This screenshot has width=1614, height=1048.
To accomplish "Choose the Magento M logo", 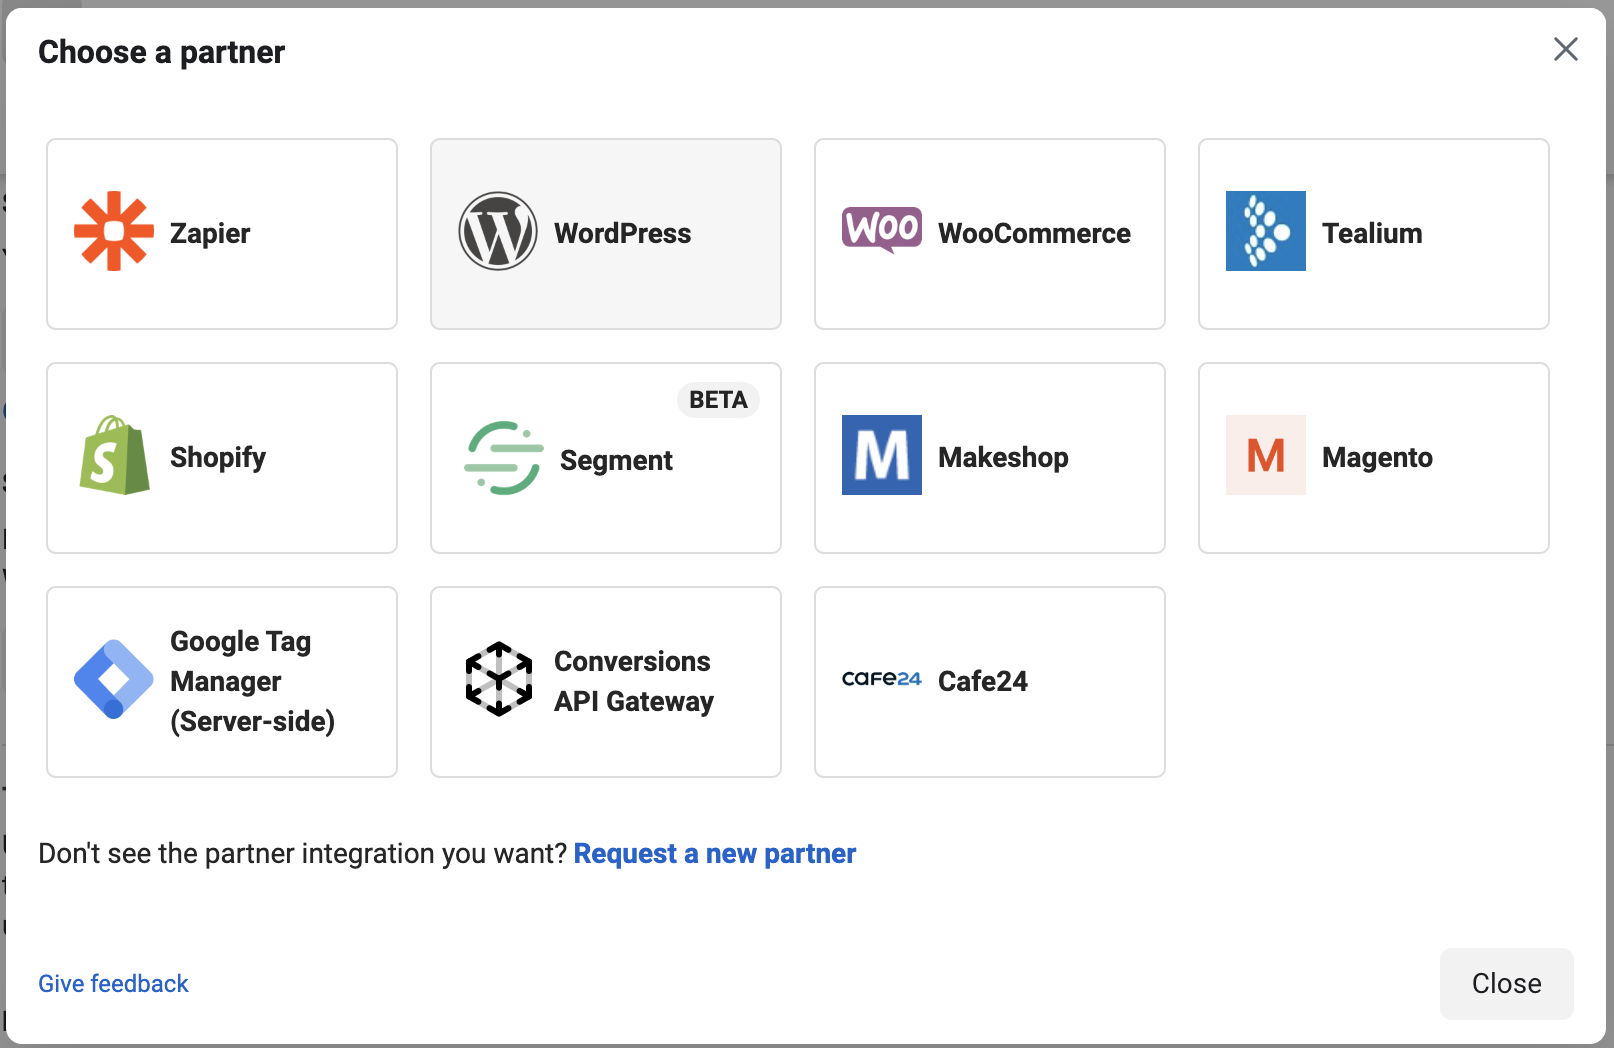I will coord(1266,455).
